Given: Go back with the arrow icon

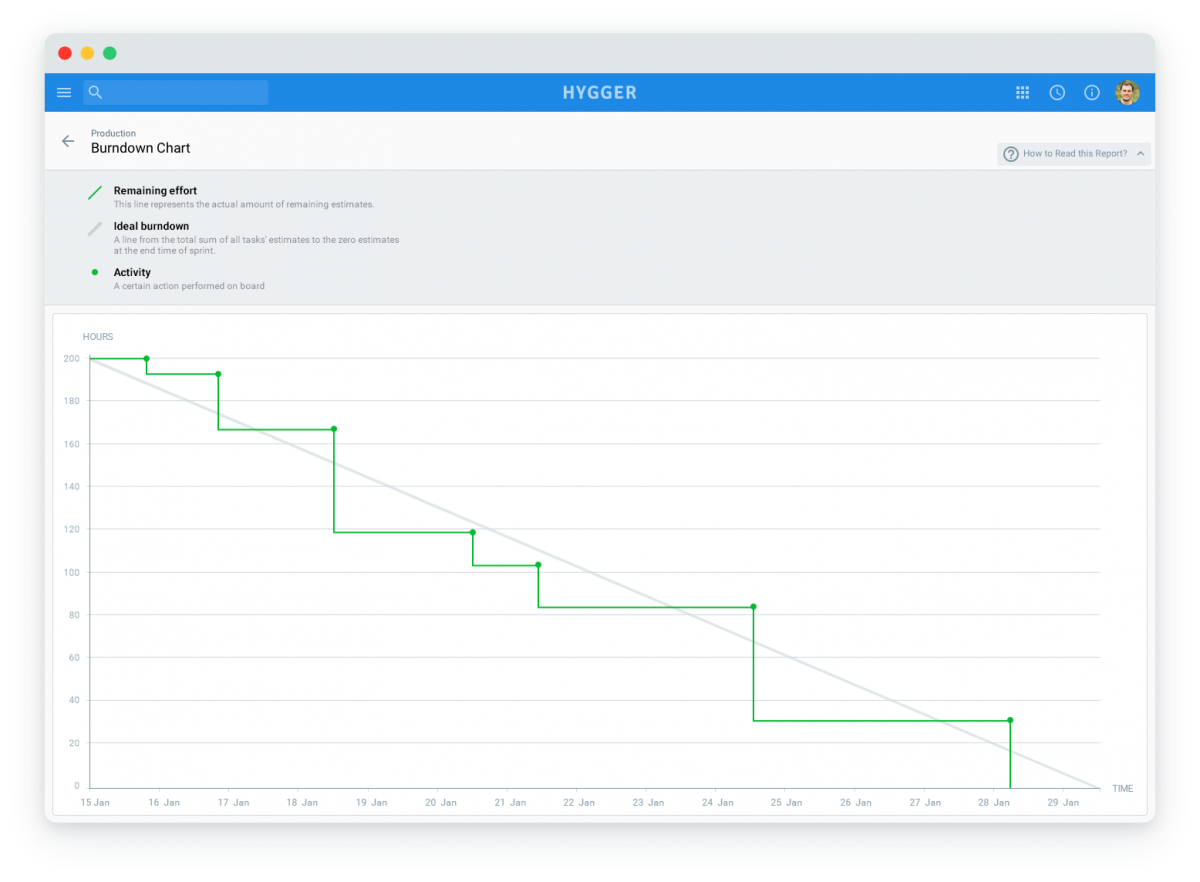Looking at the screenshot, I should point(68,141).
